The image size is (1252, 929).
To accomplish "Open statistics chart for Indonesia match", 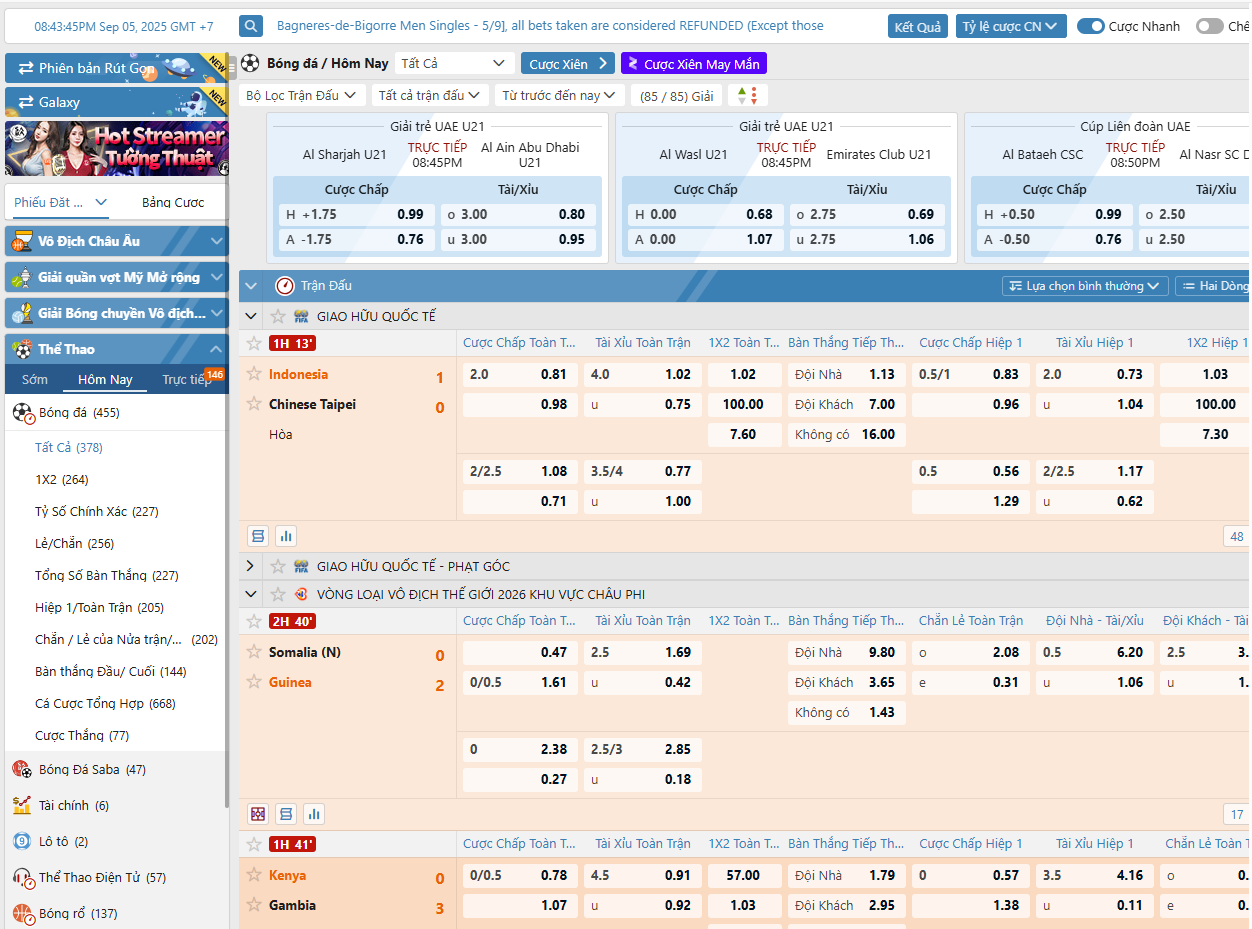I will [x=286, y=536].
